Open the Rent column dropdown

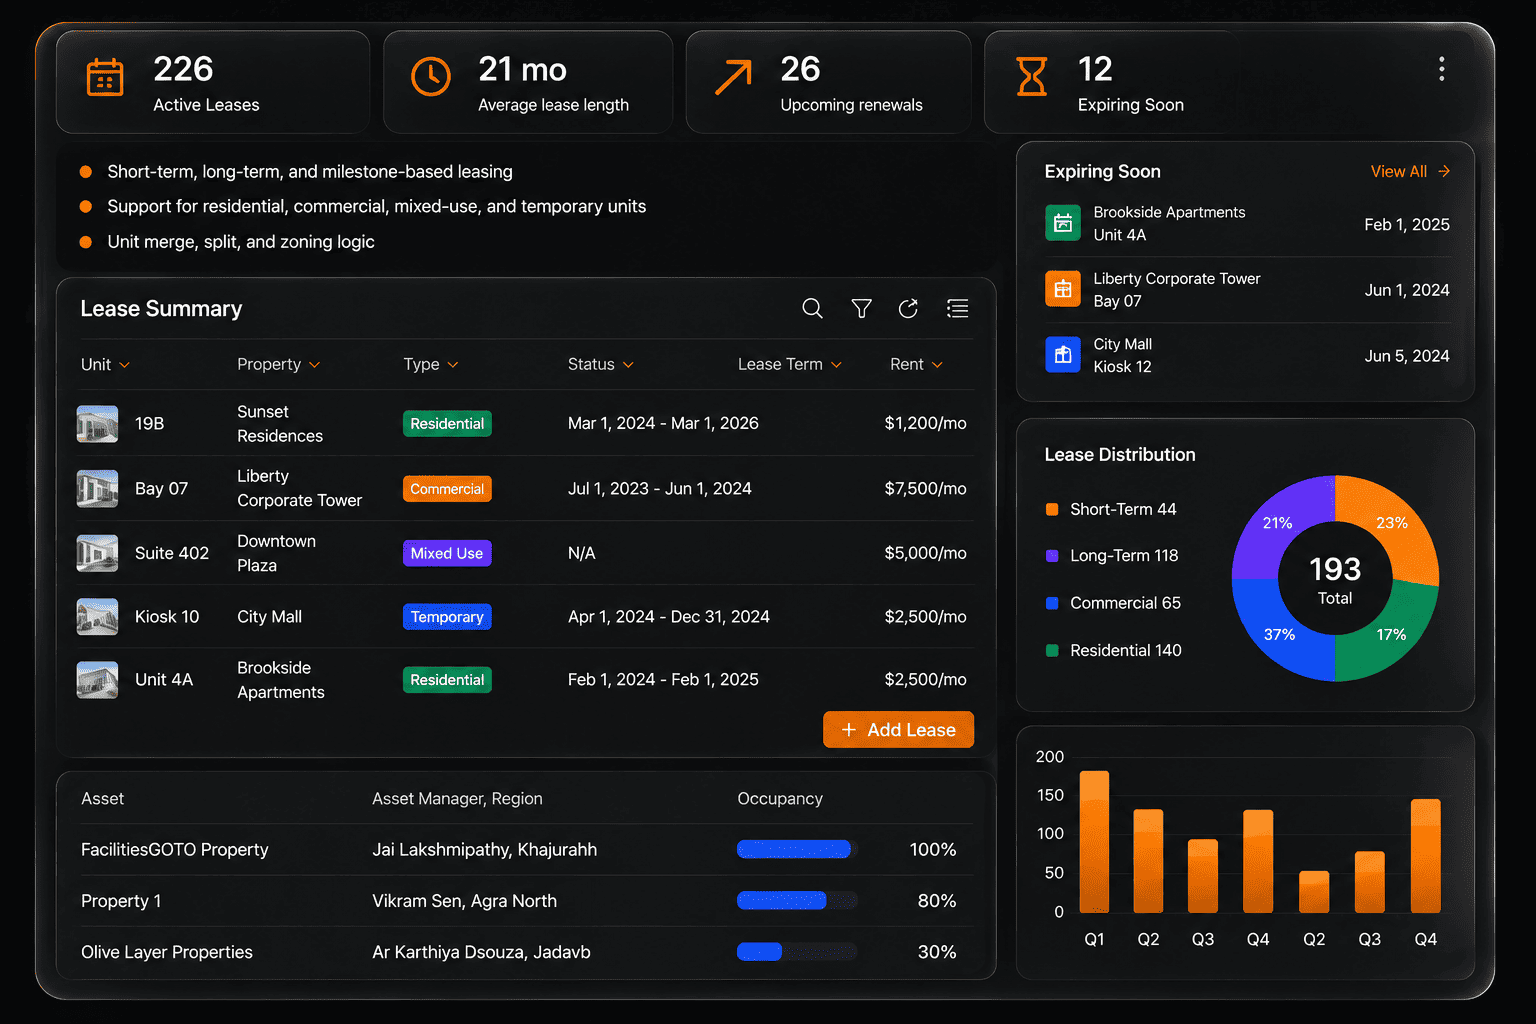(917, 365)
